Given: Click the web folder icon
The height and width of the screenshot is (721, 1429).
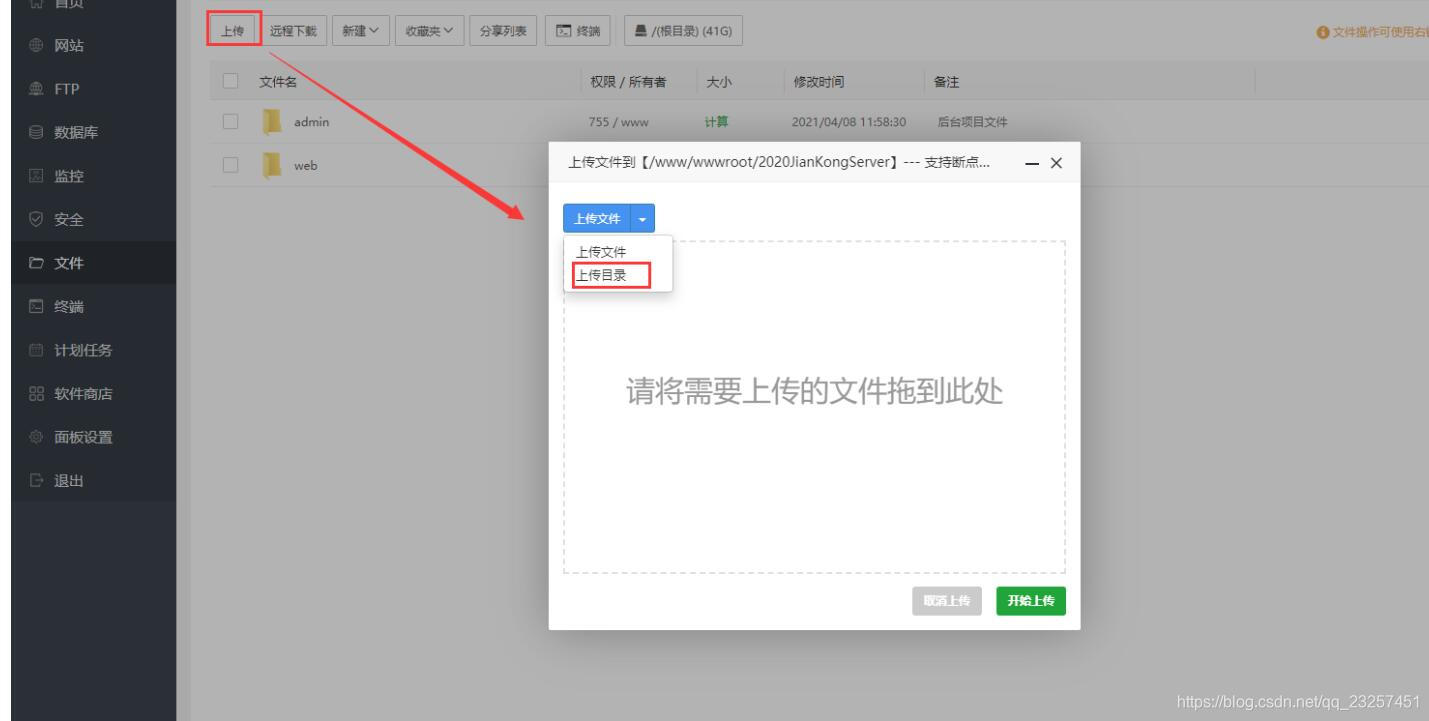Looking at the screenshot, I should point(272,165).
